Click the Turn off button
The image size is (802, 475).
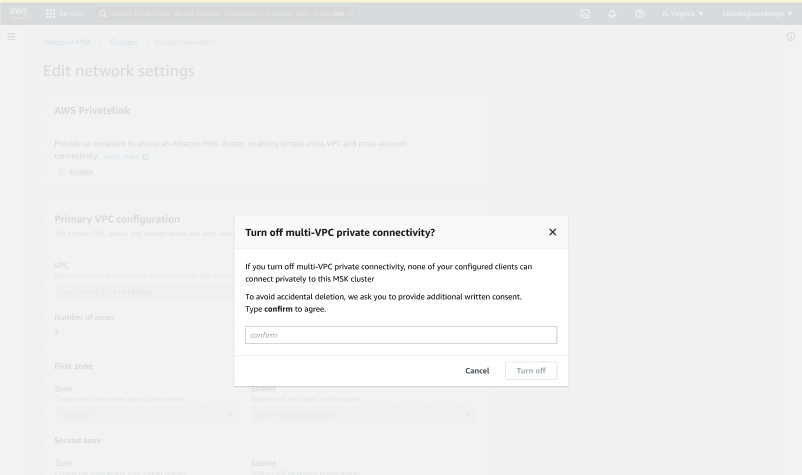click(x=531, y=371)
